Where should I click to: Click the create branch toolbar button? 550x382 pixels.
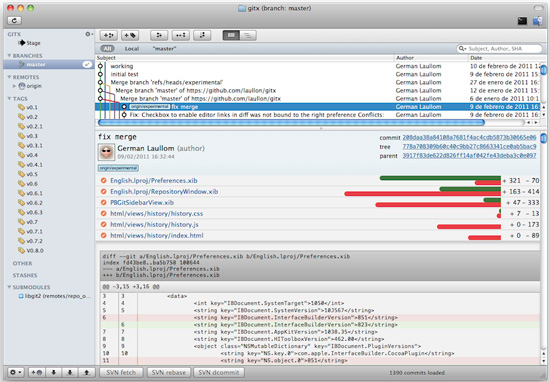click(x=109, y=35)
